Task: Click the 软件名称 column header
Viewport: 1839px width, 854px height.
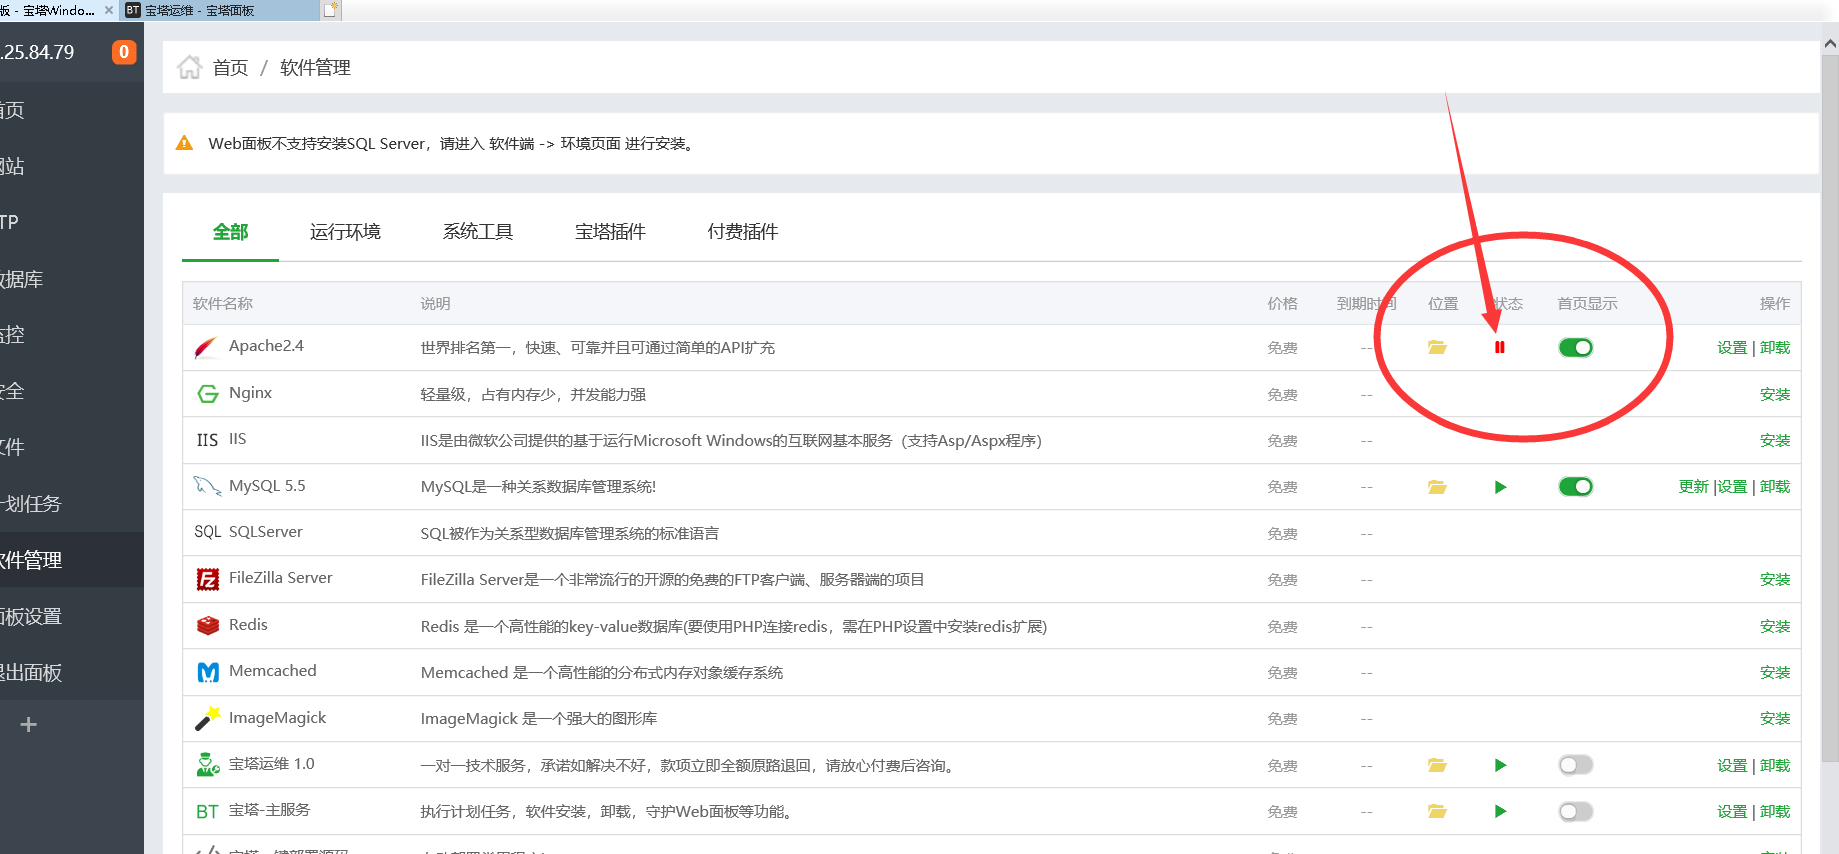Action: (223, 303)
